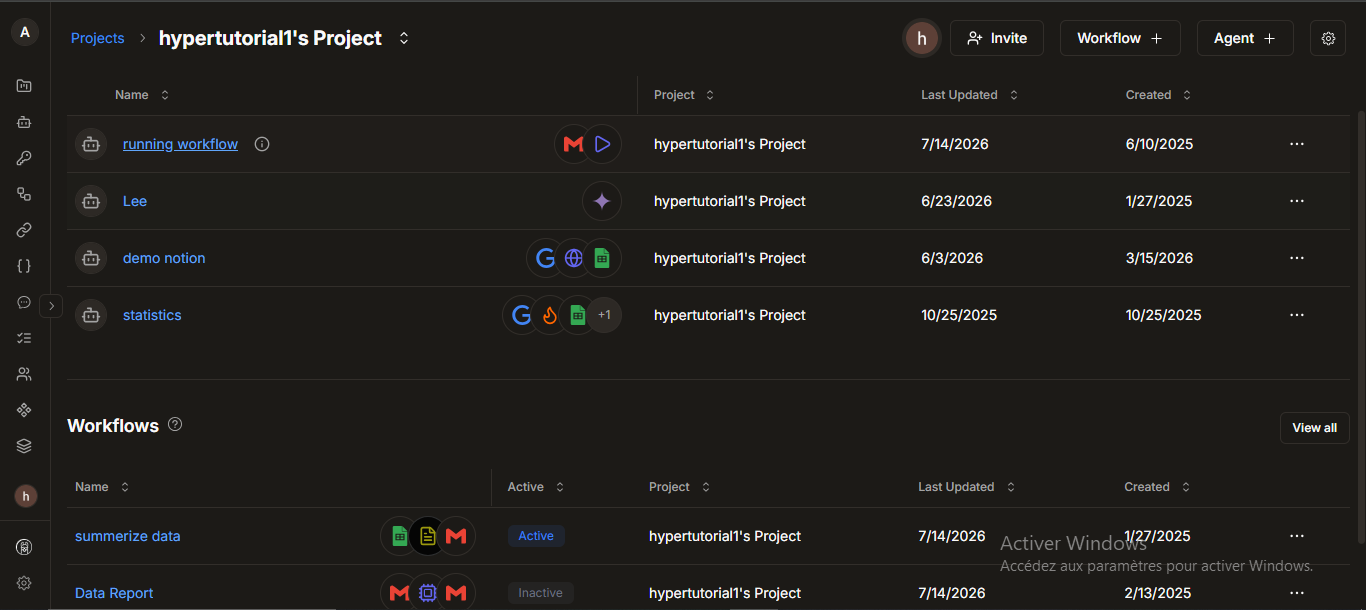Click the 'h' avatar in the sidebar
This screenshot has width=1366, height=610.
pos(25,495)
